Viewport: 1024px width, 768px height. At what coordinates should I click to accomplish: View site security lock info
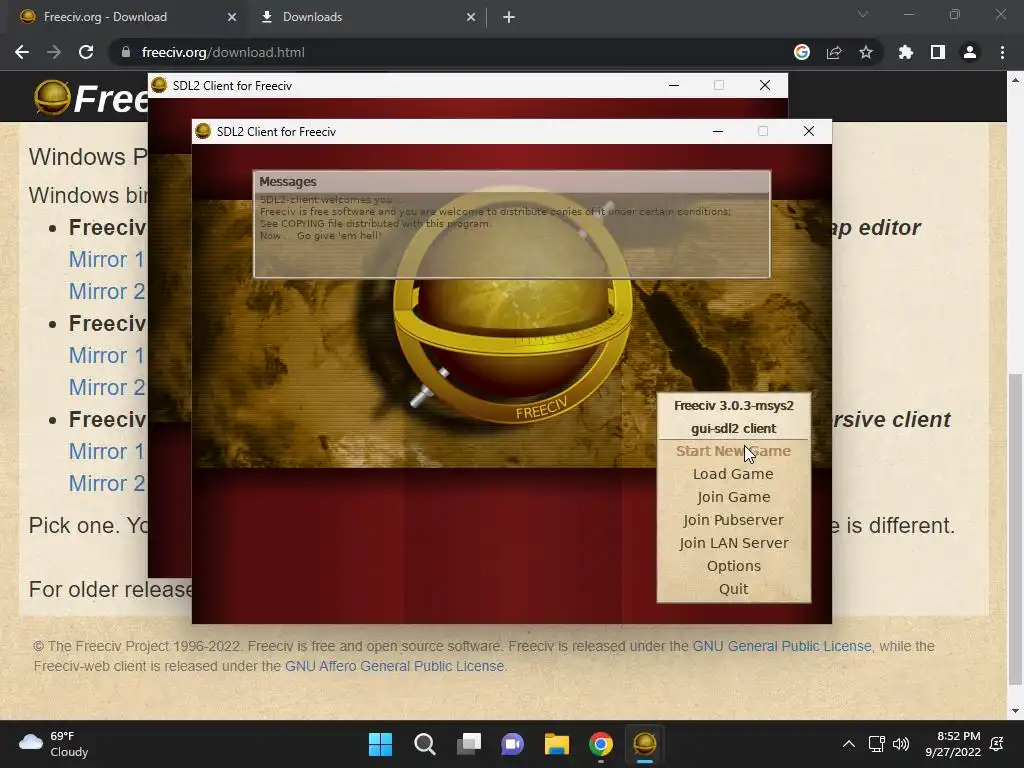point(126,52)
